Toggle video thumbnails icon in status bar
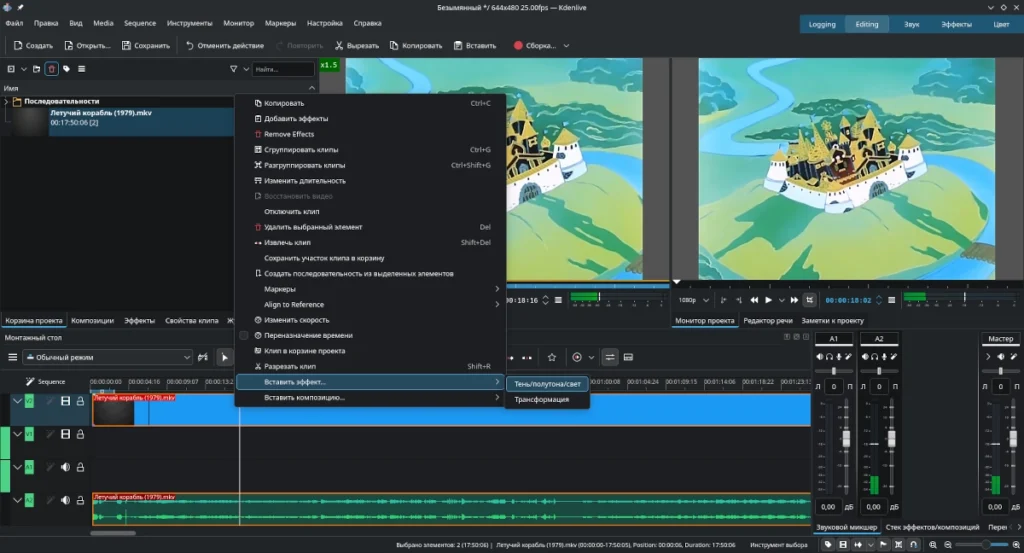1024x553 pixels. [x=843, y=545]
